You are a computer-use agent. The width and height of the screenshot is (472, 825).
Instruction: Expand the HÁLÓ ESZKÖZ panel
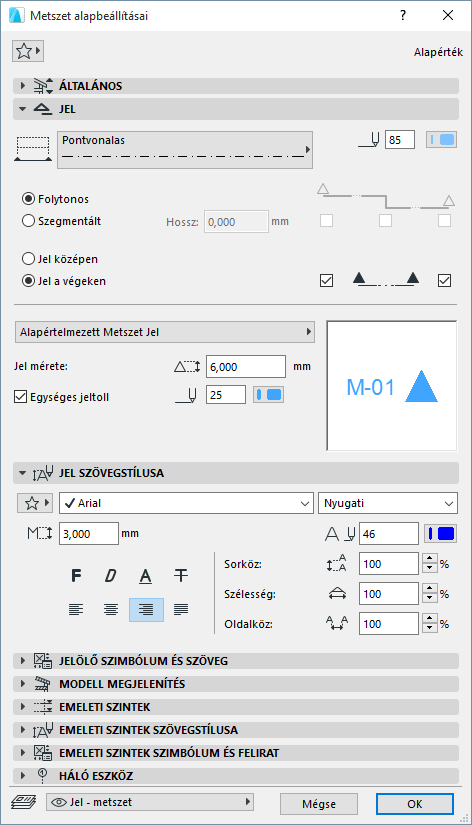click(x=236, y=776)
